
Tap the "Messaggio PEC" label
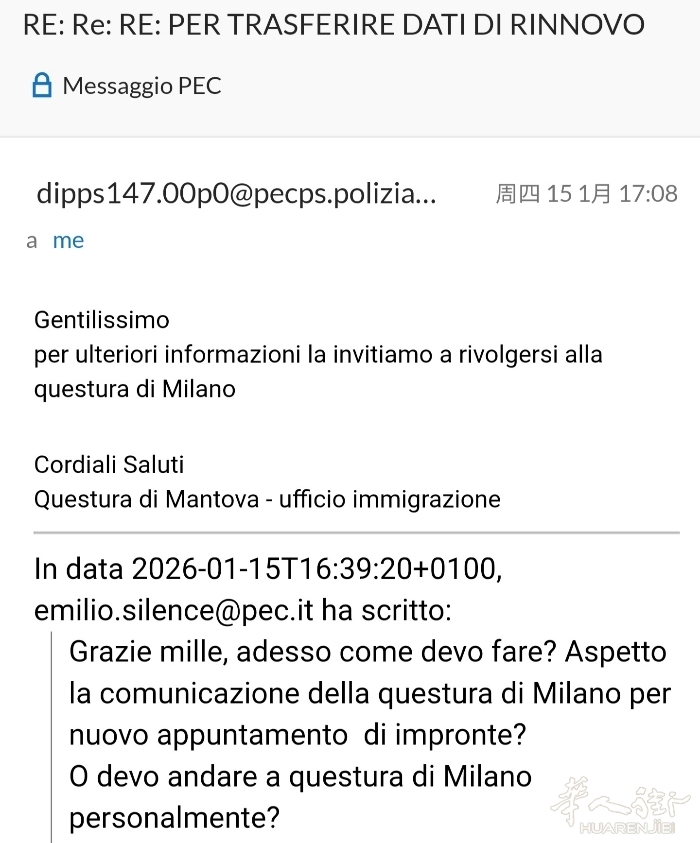tap(141, 86)
